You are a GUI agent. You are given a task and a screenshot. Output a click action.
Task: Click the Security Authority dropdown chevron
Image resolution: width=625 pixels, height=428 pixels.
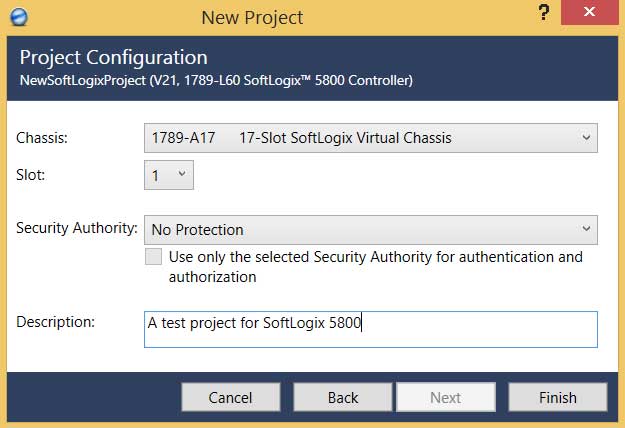586,229
